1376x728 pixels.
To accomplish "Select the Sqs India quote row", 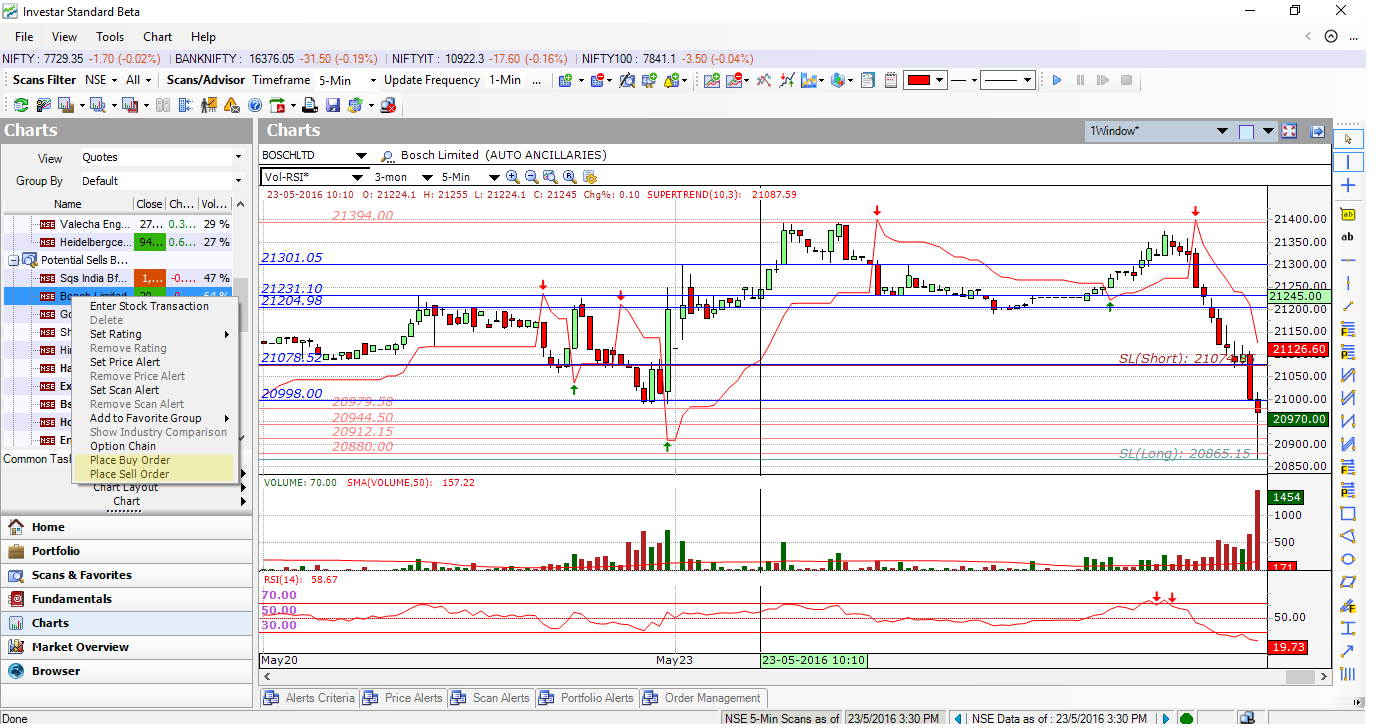I will (x=118, y=278).
